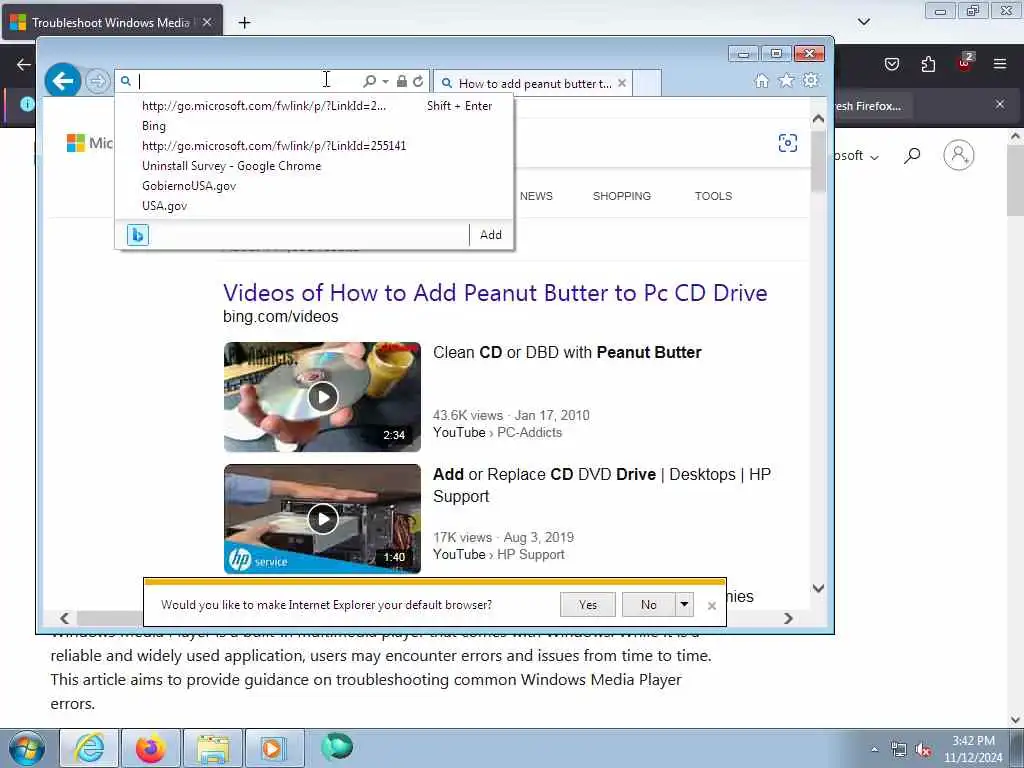Click Yes to make IE default browser
This screenshot has height=768, width=1024.
[x=588, y=605]
